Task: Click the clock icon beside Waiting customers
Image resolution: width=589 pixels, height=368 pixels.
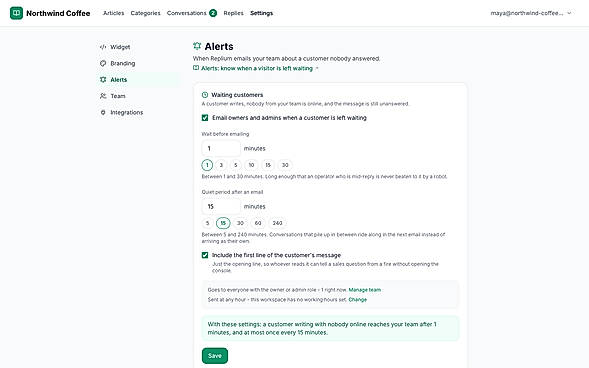Action: 205,95
